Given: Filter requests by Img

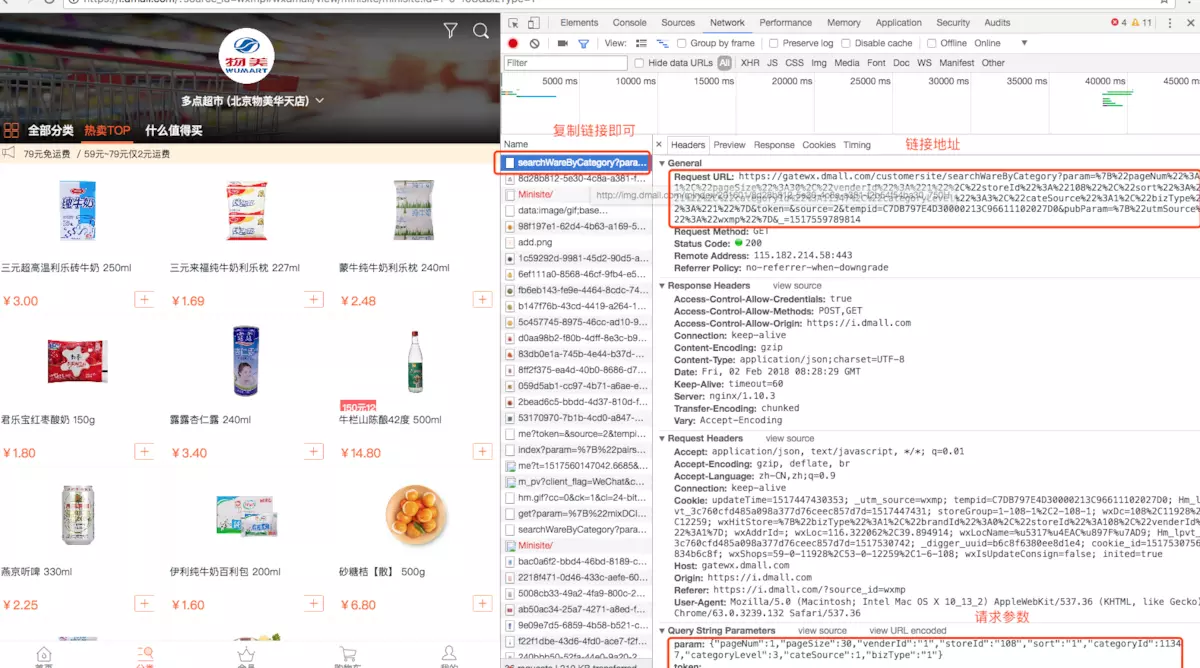Looking at the screenshot, I should 819,62.
